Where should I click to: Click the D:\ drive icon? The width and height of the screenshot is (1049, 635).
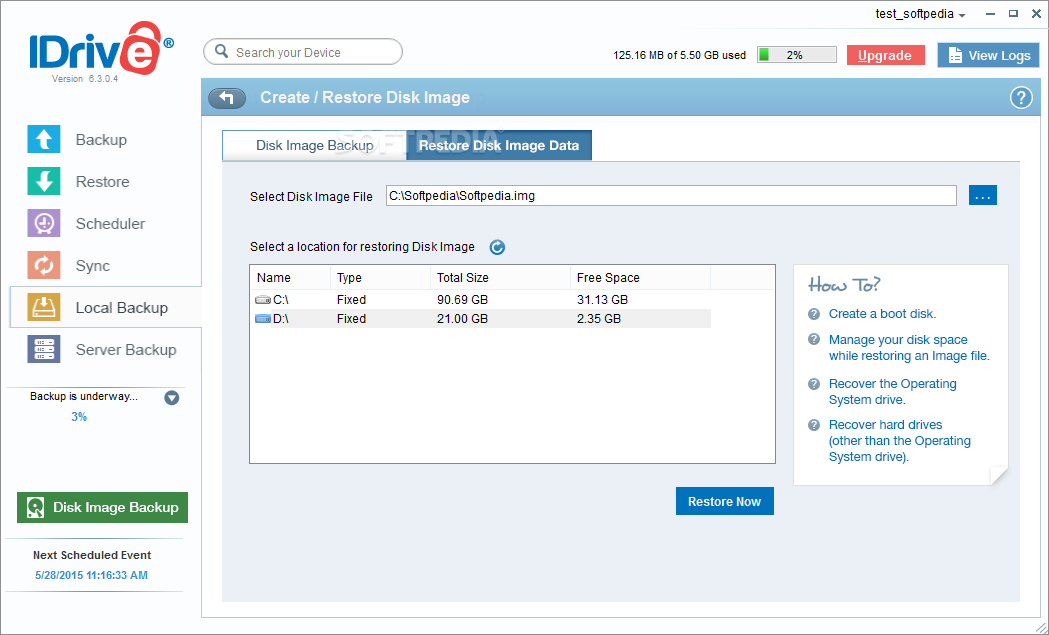tap(263, 319)
